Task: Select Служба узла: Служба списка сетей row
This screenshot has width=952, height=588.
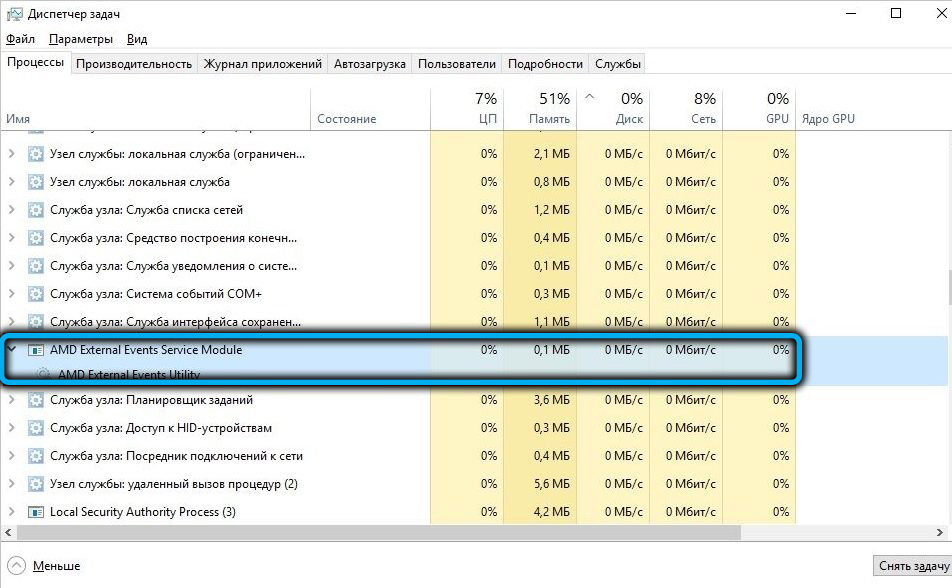Action: pos(398,210)
